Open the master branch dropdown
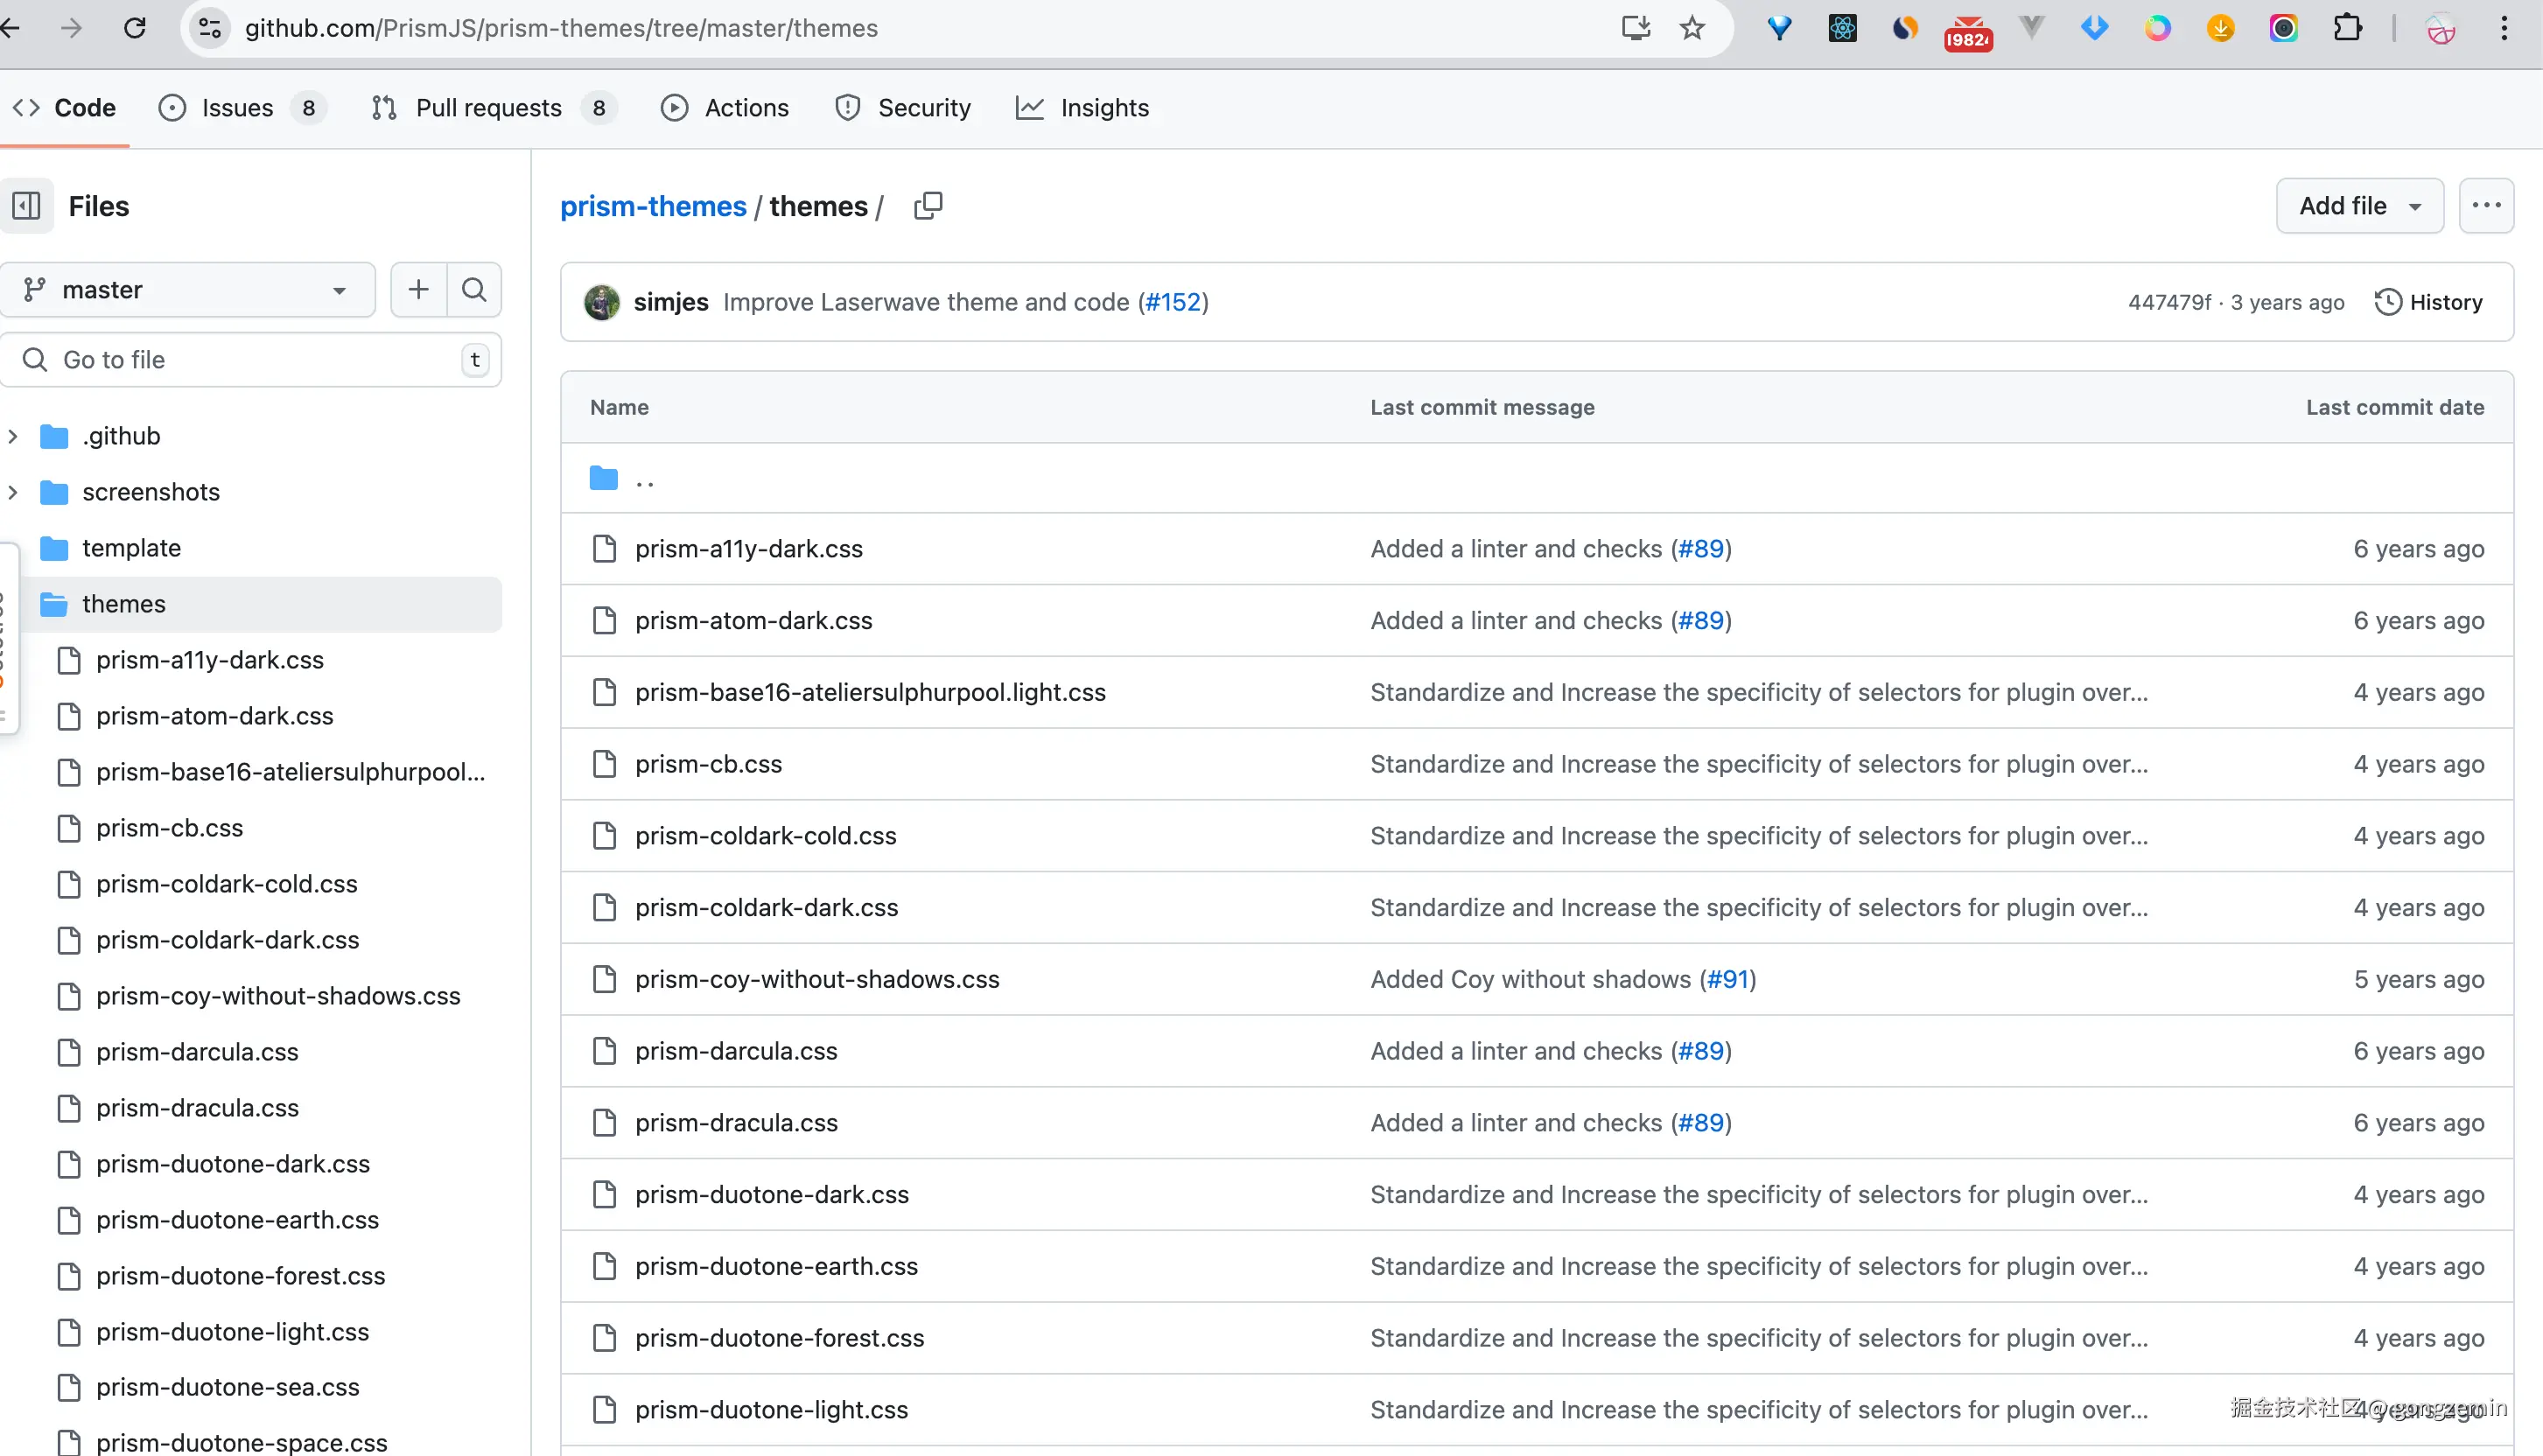Viewport: 2543px width, 1456px height. click(187, 290)
